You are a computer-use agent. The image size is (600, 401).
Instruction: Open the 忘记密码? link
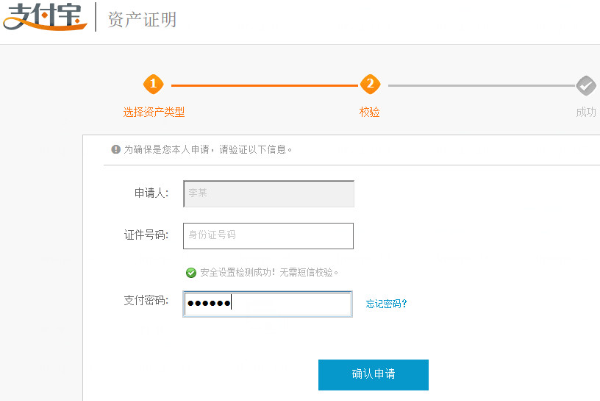[x=386, y=303]
